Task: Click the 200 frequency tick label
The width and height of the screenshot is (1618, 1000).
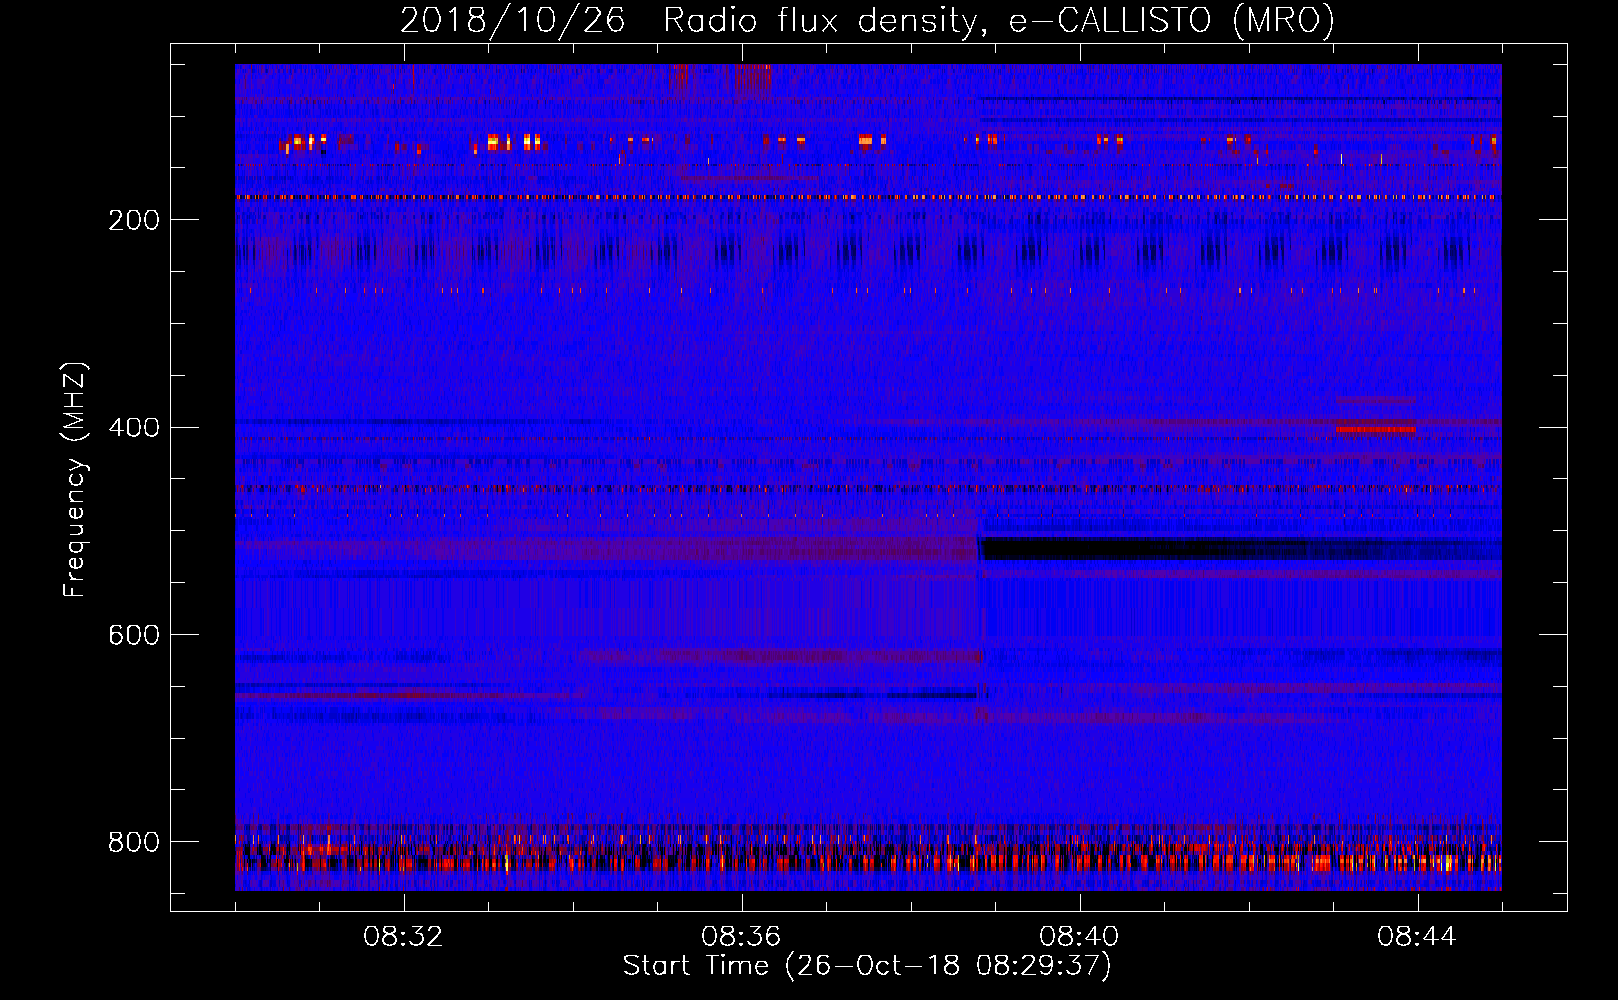Action: tap(134, 220)
